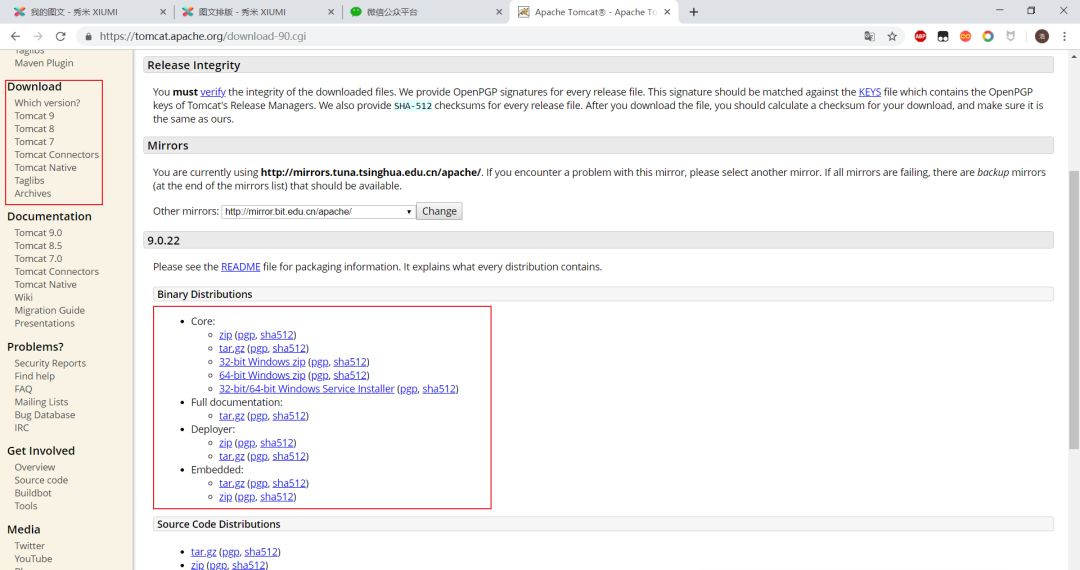This screenshot has height=570, width=1080.
Task: Open sha512 for 64-bit Windows zip
Action: coord(350,375)
